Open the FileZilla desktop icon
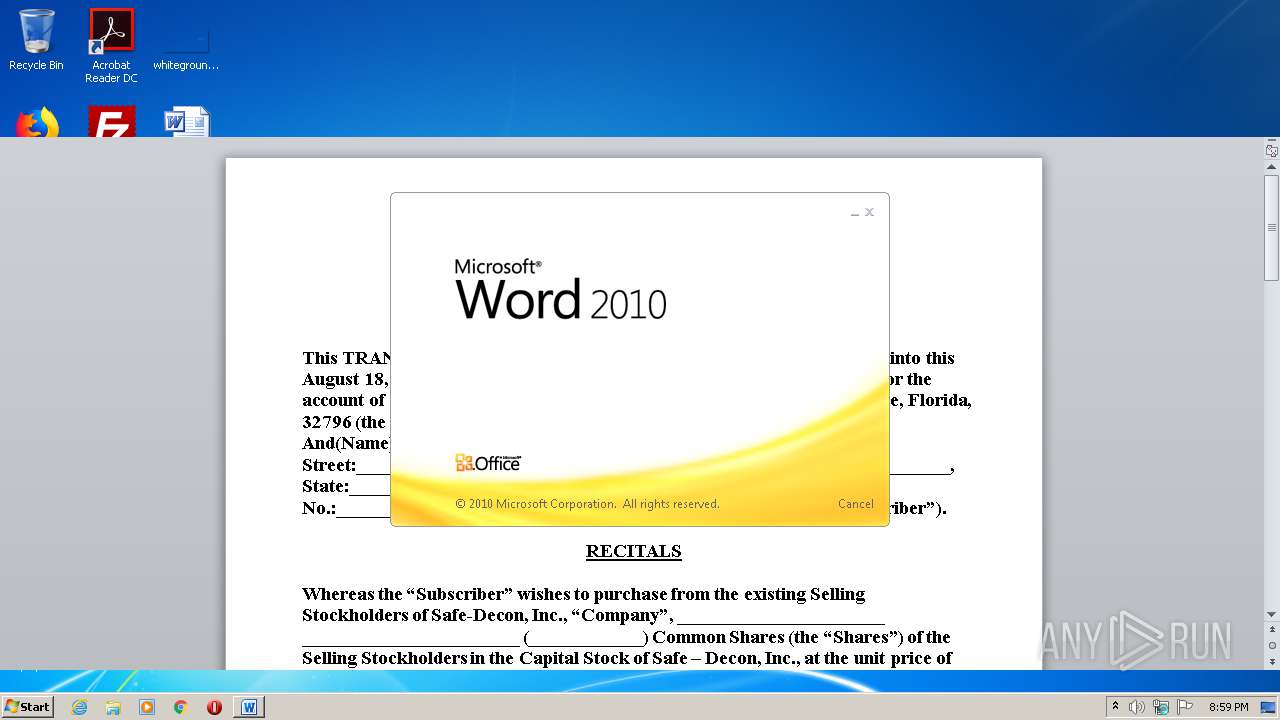Screen dimensions: 1280x720 tap(112, 122)
